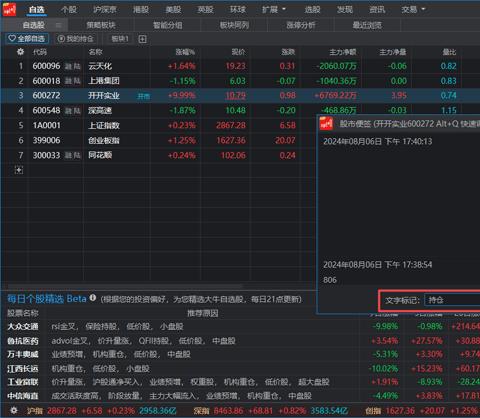
Task: Open the 选股 tab
Action: point(312,10)
